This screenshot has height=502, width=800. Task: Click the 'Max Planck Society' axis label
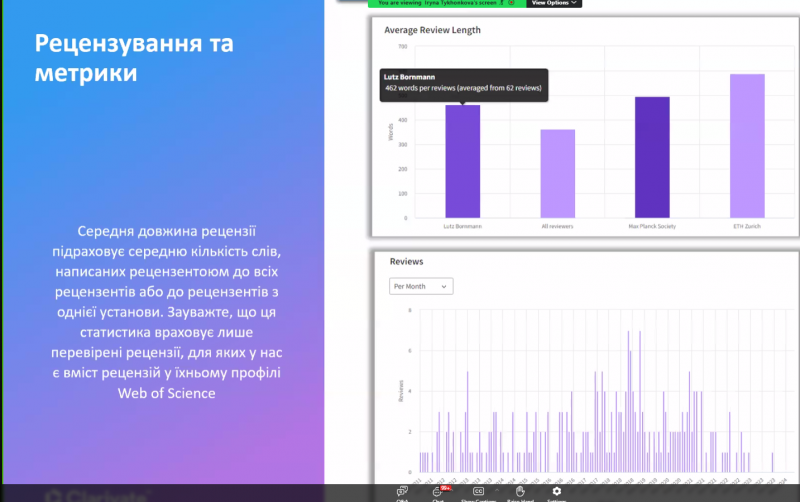click(x=652, y=226)
